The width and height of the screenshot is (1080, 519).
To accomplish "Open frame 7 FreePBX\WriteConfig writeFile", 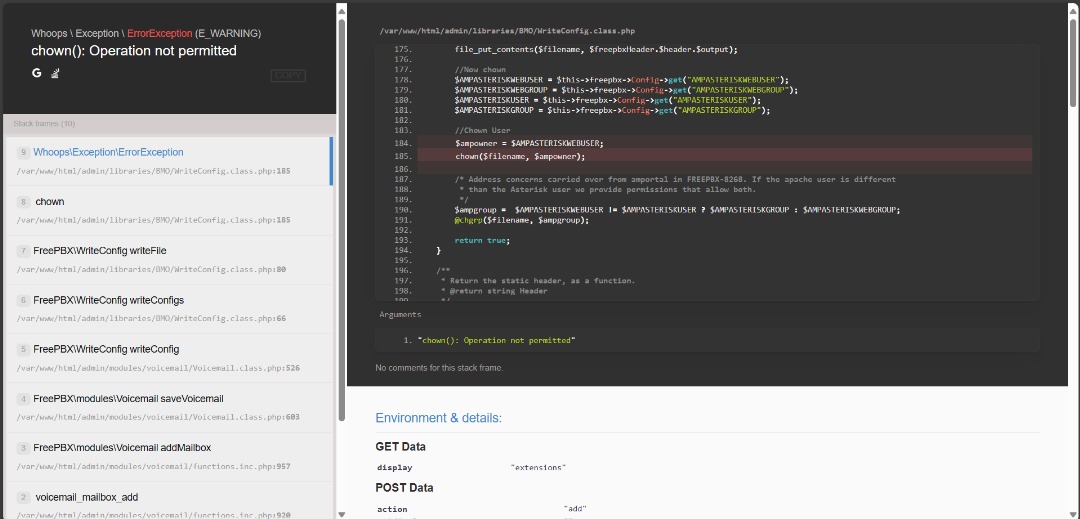I will (x=169, y=260).
